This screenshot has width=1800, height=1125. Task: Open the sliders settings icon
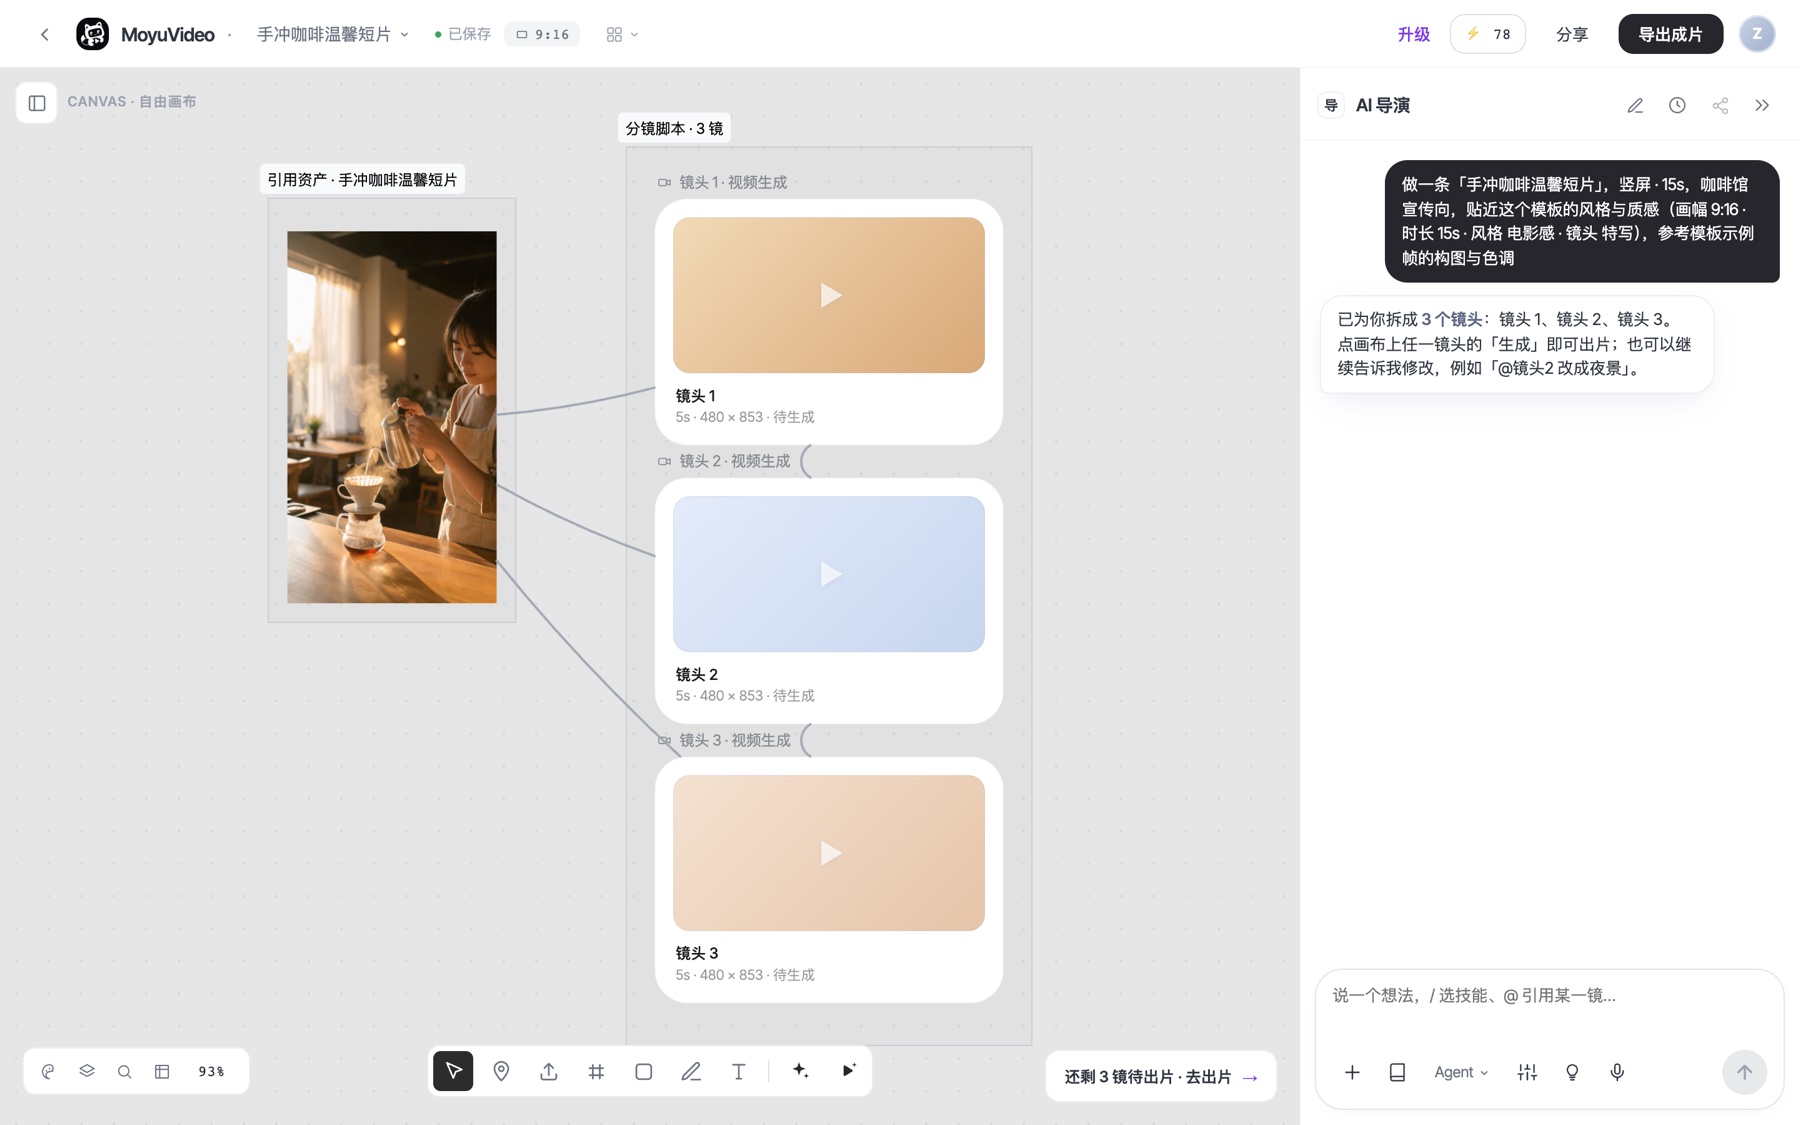1527,1072
